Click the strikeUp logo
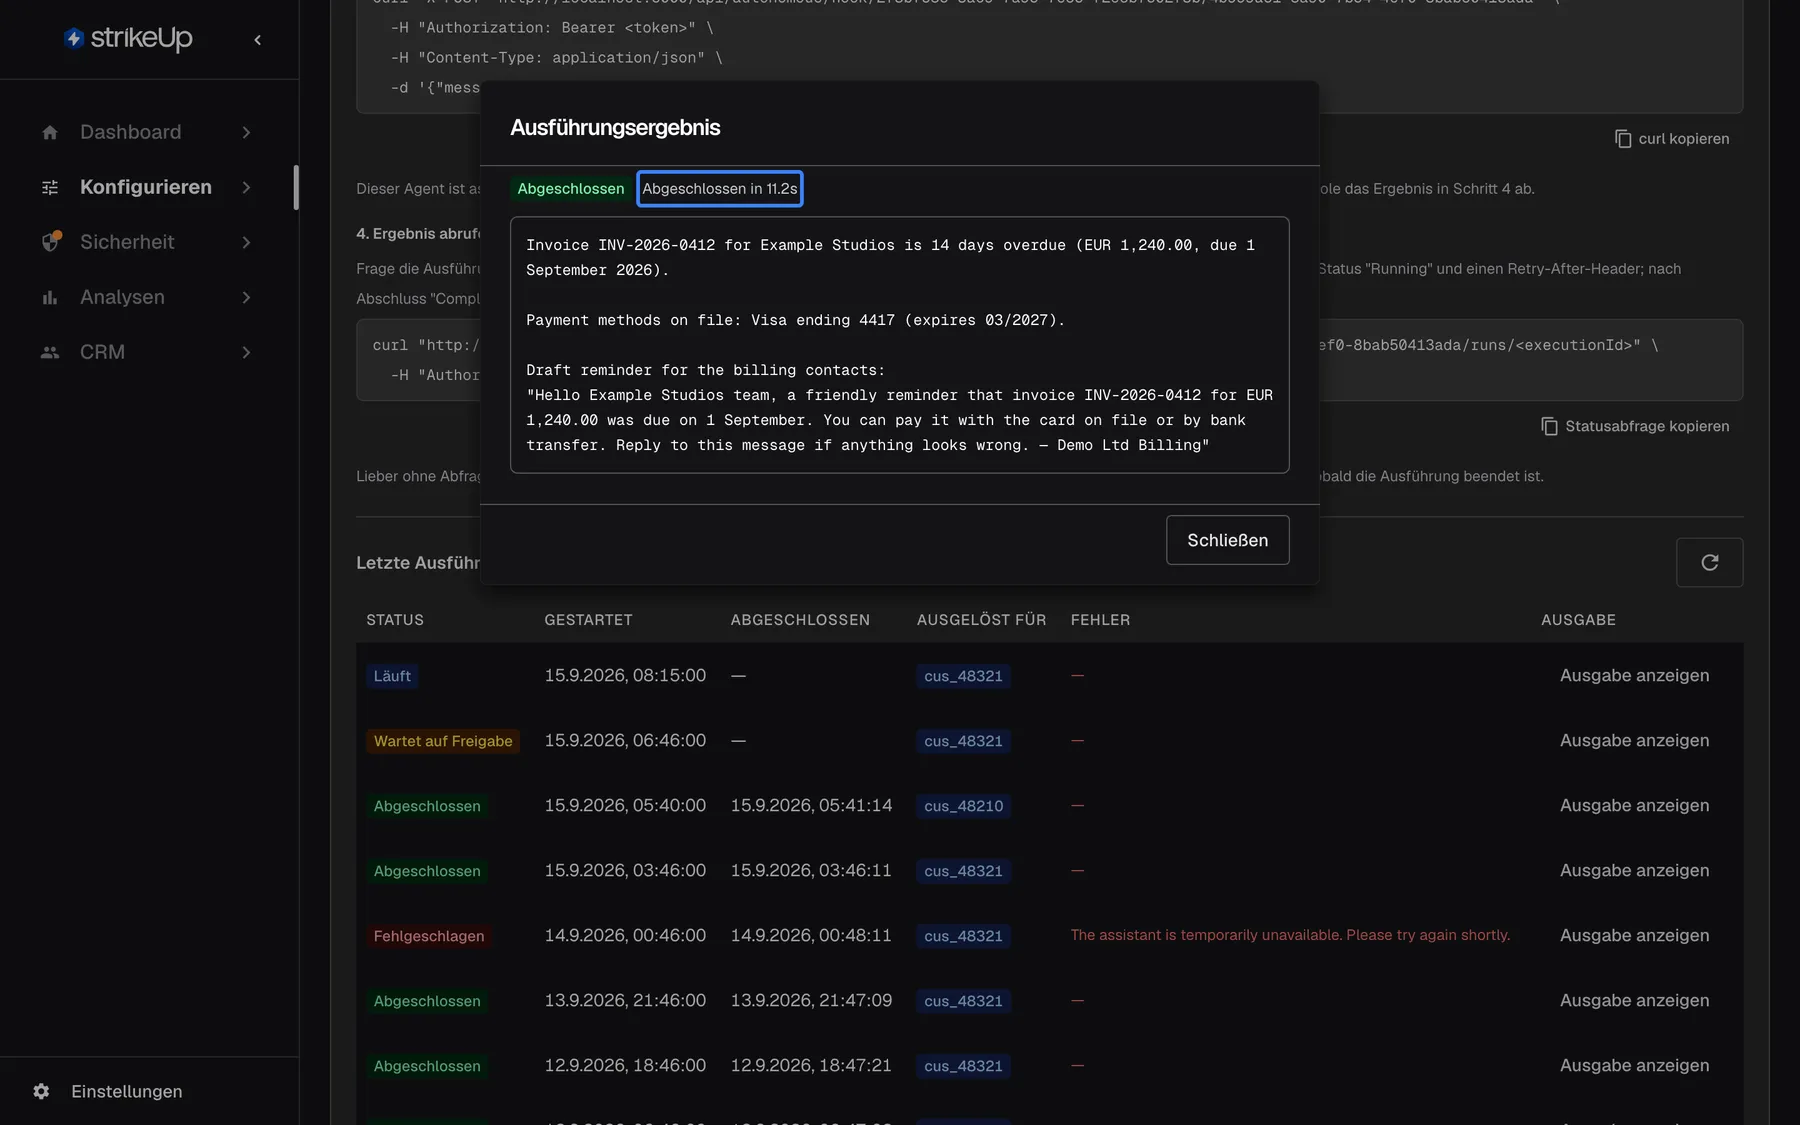The width and height of the screenshot is (1800, 1125). click(128, 38)
